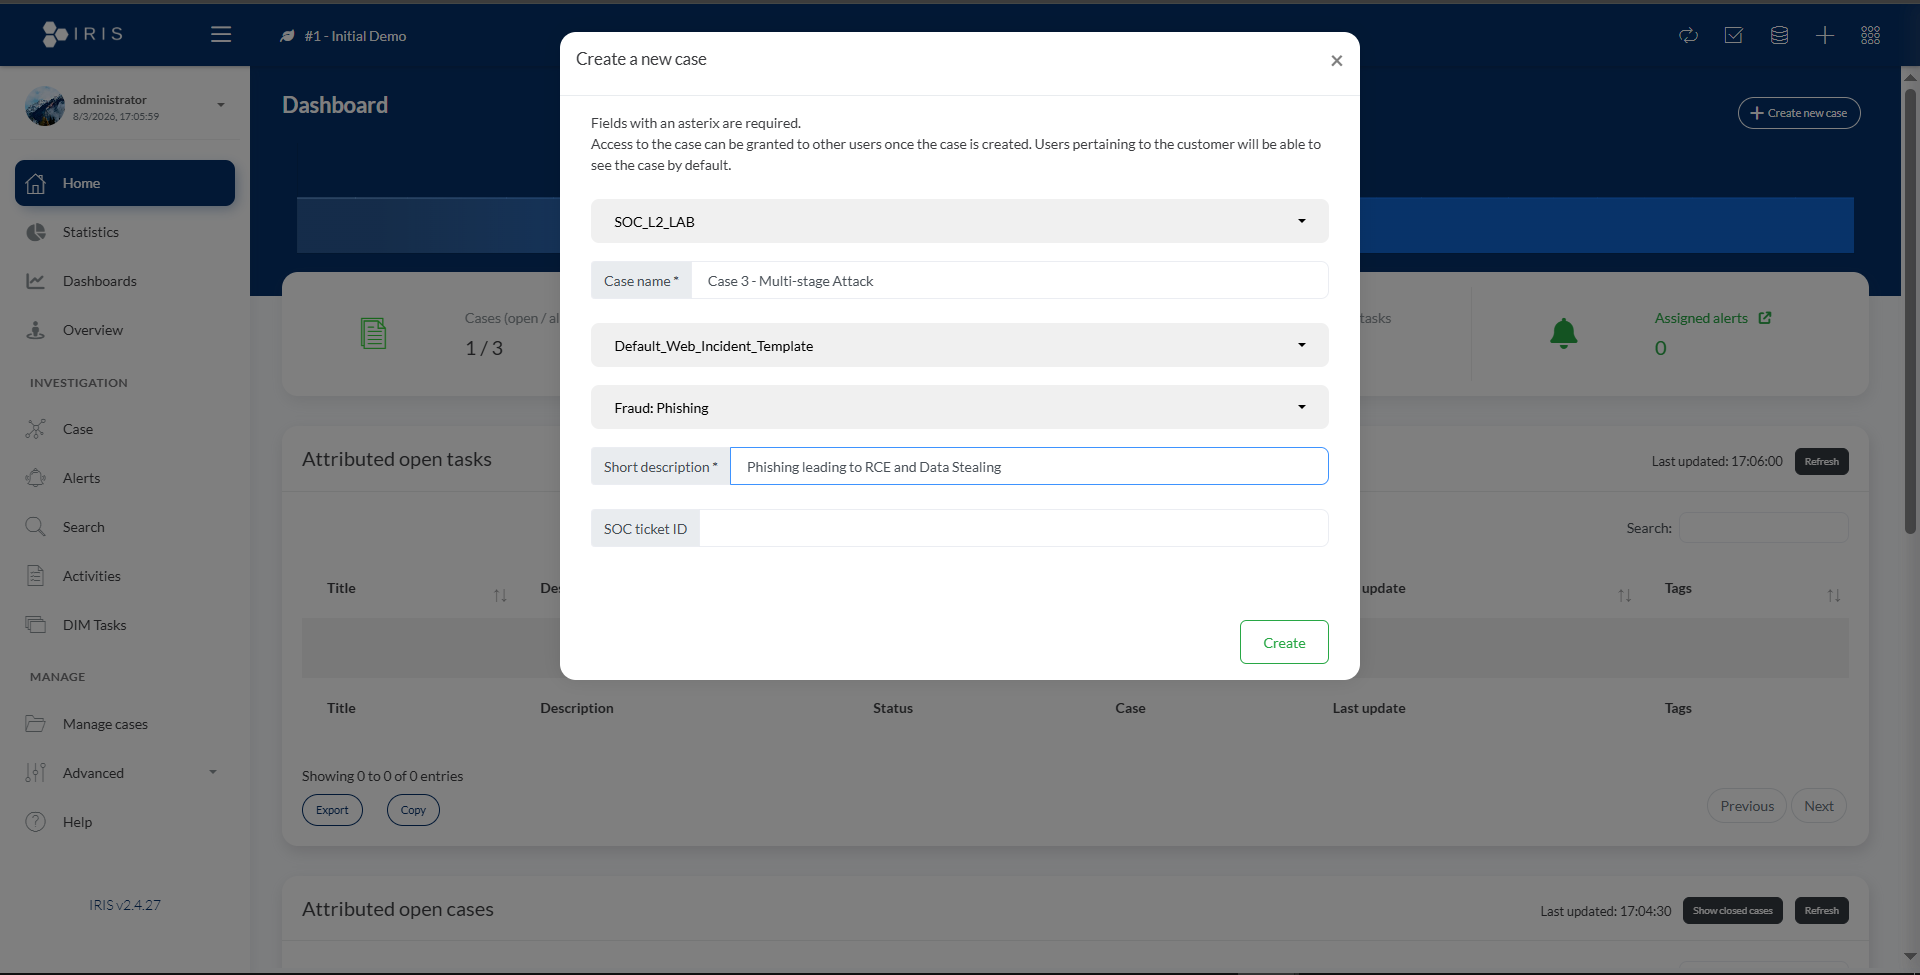Open the apps grid icon at top right
1920x975 pixels.
1870,36
